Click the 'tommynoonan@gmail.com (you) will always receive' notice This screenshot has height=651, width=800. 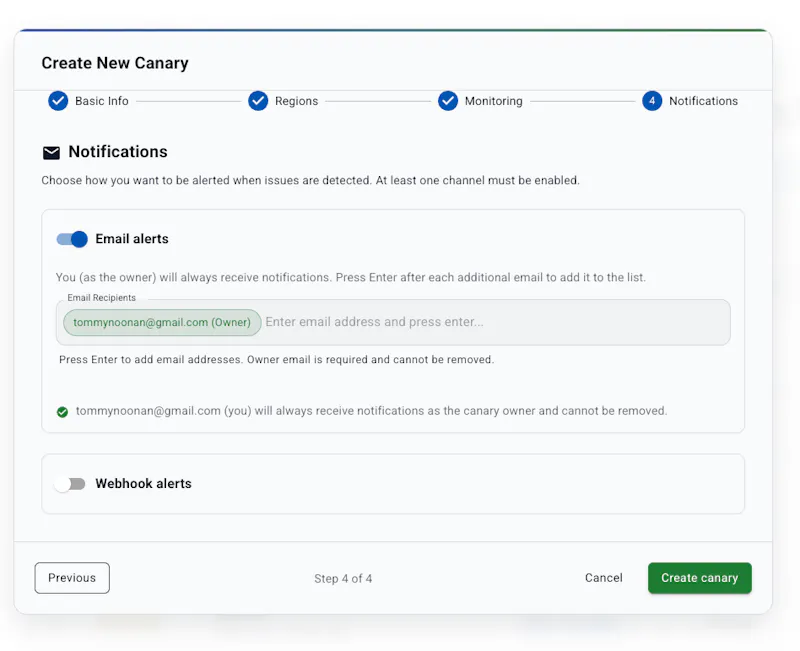[371, 411]
